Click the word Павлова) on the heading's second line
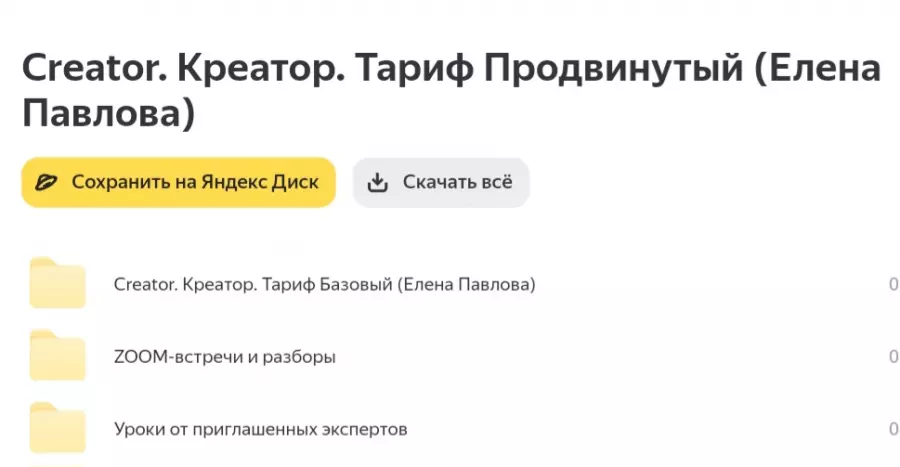The height and width of the screenshot is (467, 900). pyautogui.click(x=107, y=112)
